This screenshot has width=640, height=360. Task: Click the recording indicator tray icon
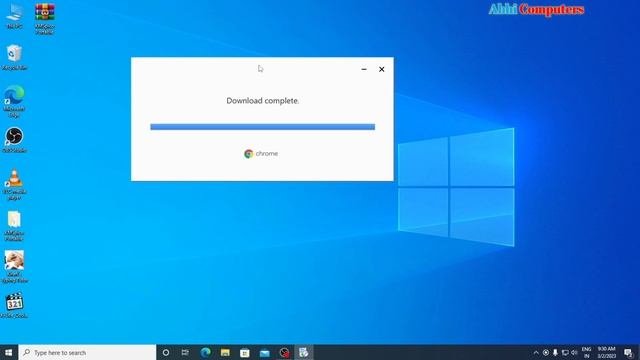point(546,353)
